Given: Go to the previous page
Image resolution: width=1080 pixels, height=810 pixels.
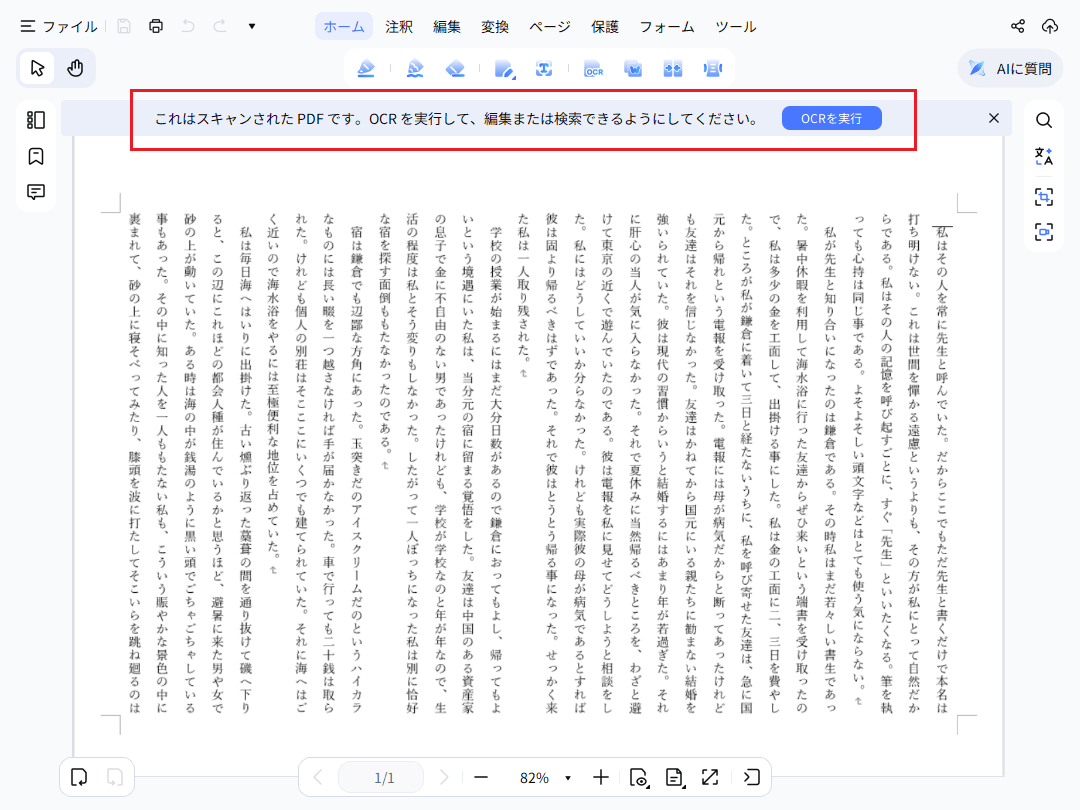Looking at the screenshot, I should tap(318, 778).
